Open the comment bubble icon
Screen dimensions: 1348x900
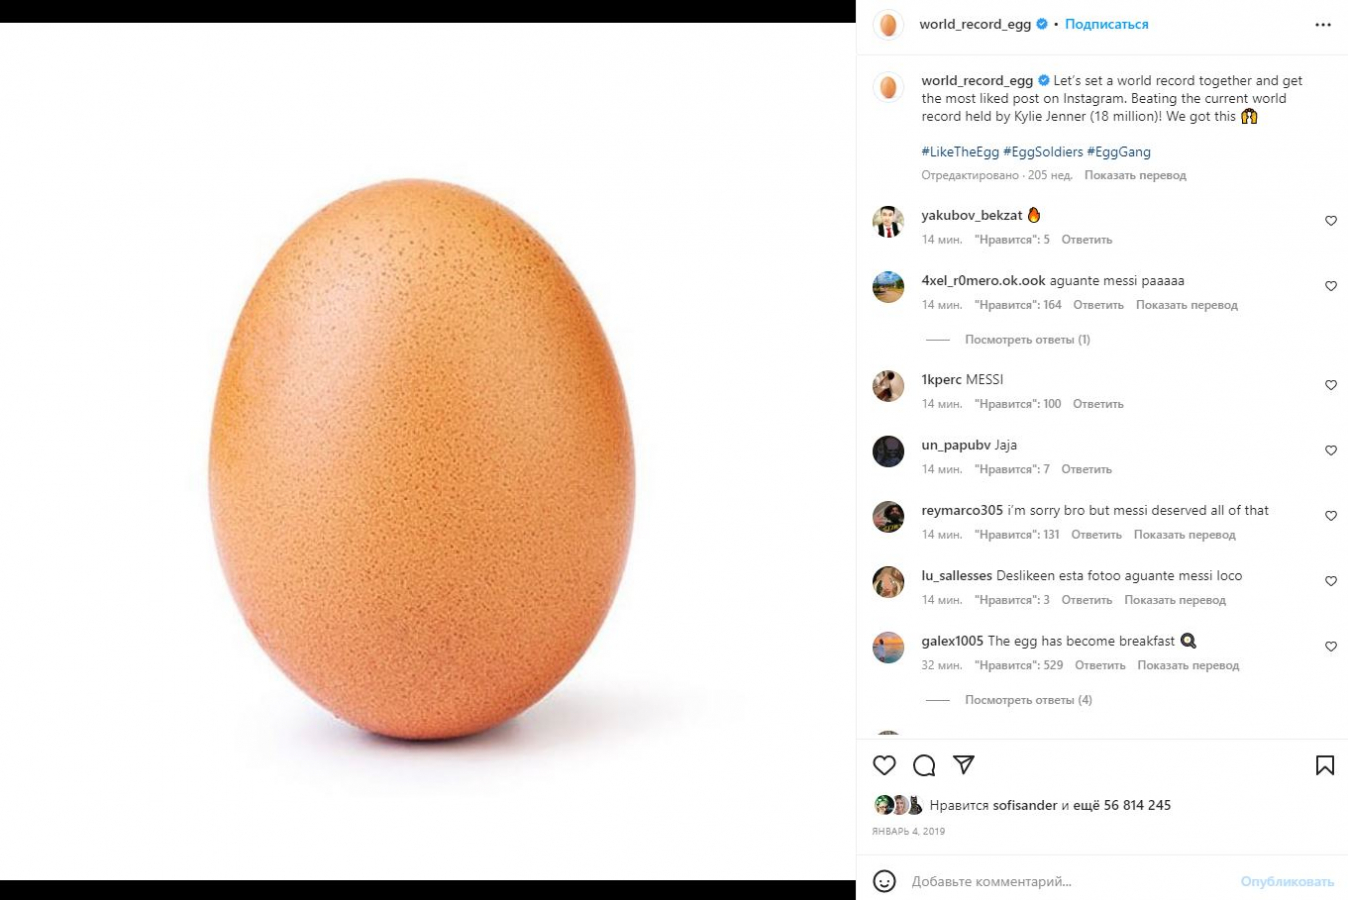(x=924, y=765)
